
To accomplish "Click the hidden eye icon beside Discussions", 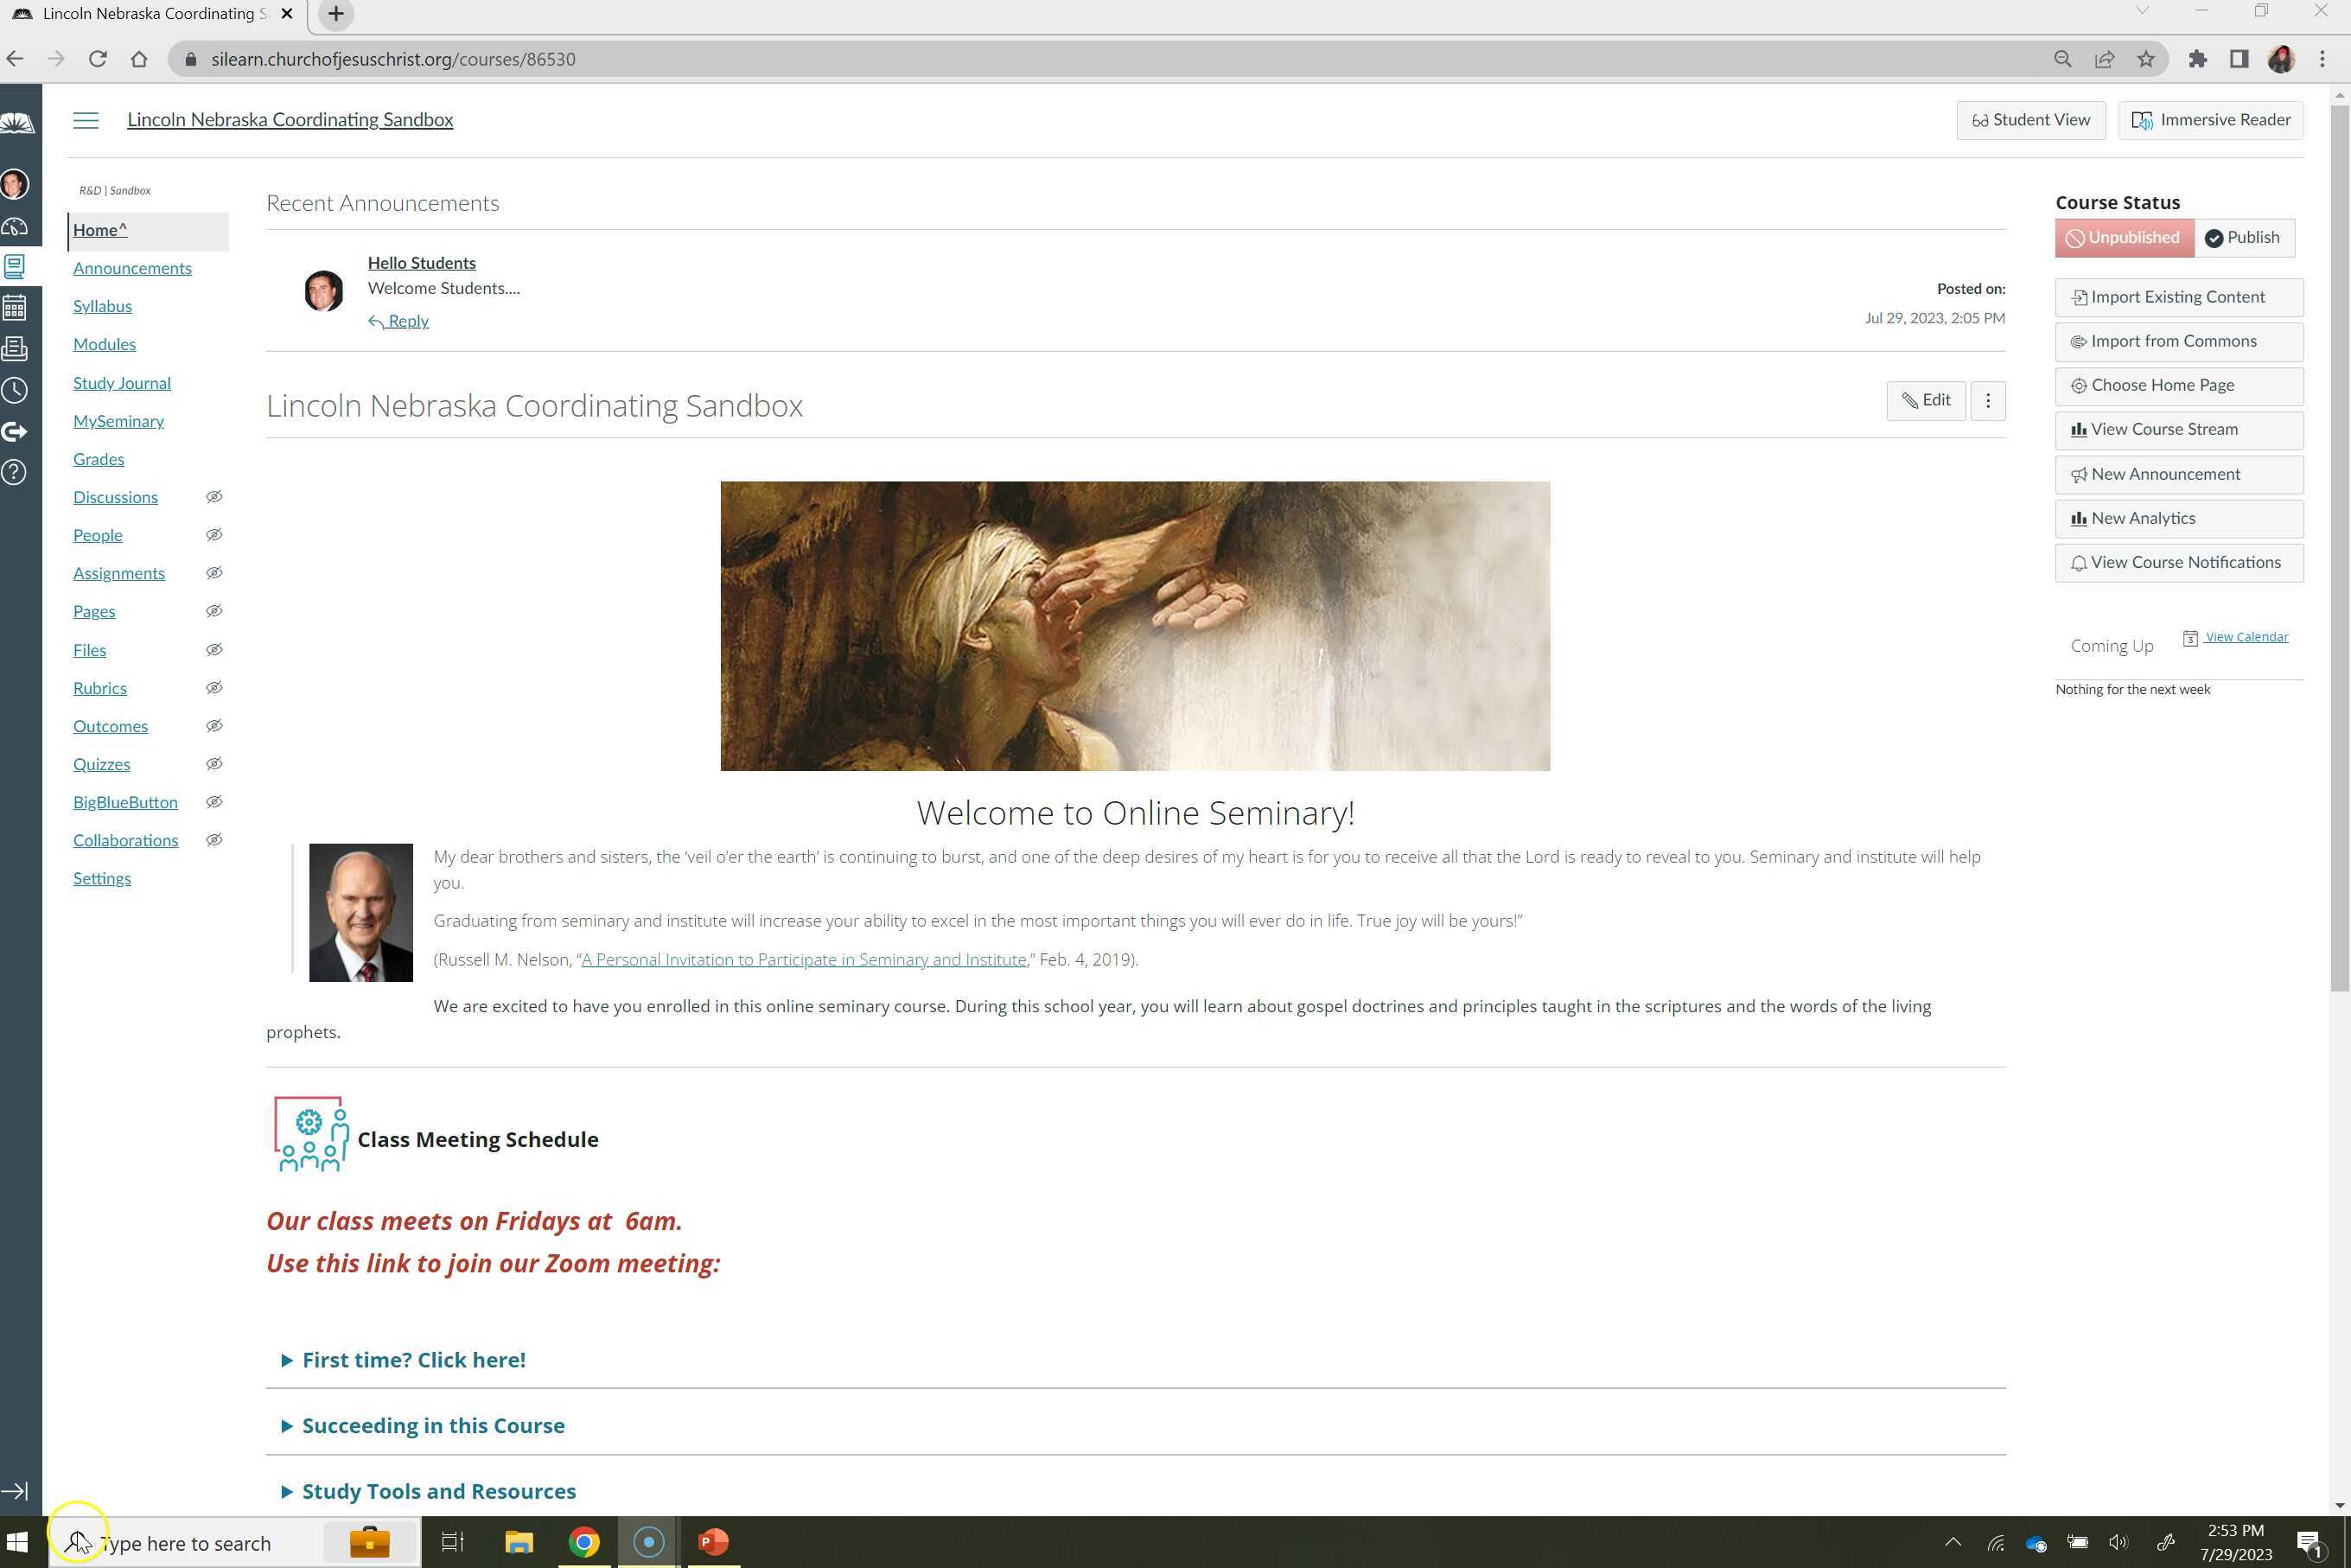I will [214, 497].
